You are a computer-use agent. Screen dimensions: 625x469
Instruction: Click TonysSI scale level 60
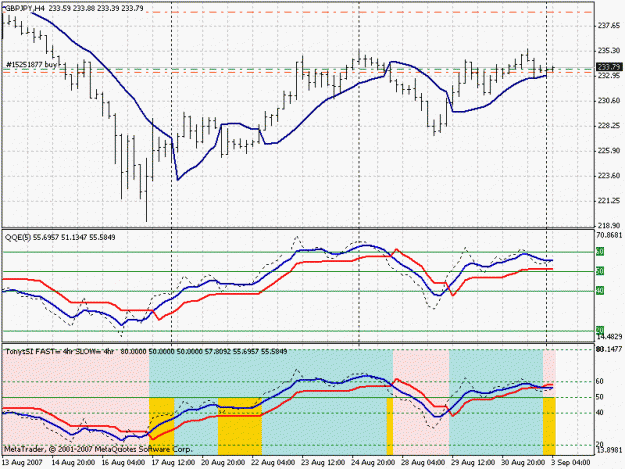click(x=600, y=381)
